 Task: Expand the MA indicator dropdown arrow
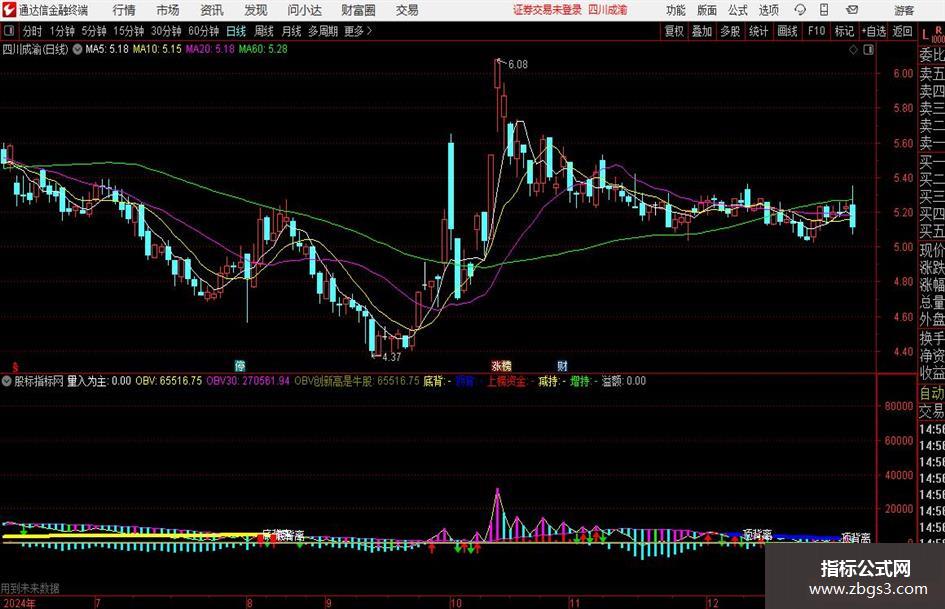pos(77,49)
